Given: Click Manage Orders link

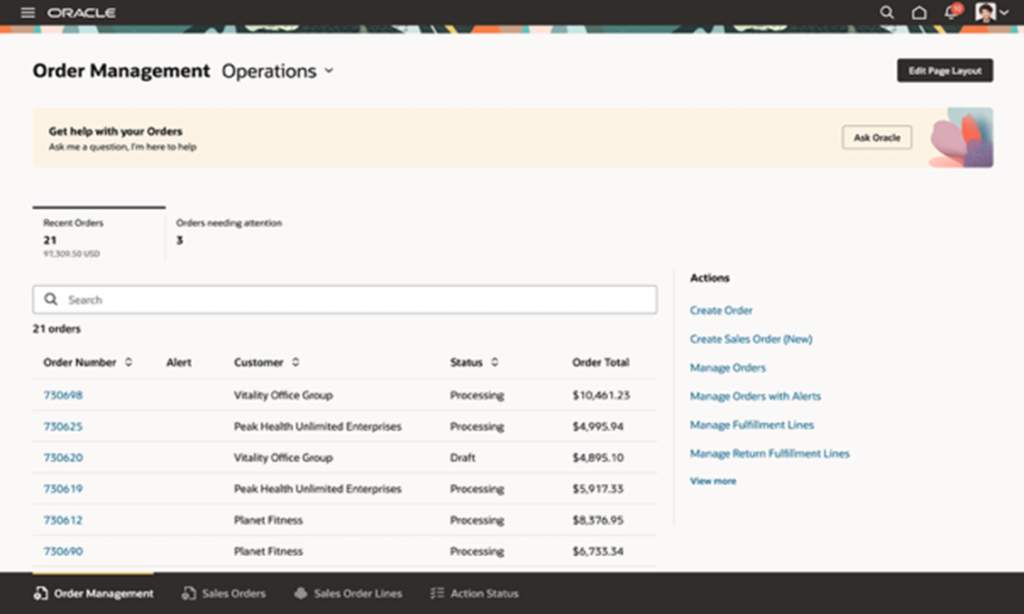Looking at the screenshot, I should click(728, 368).
